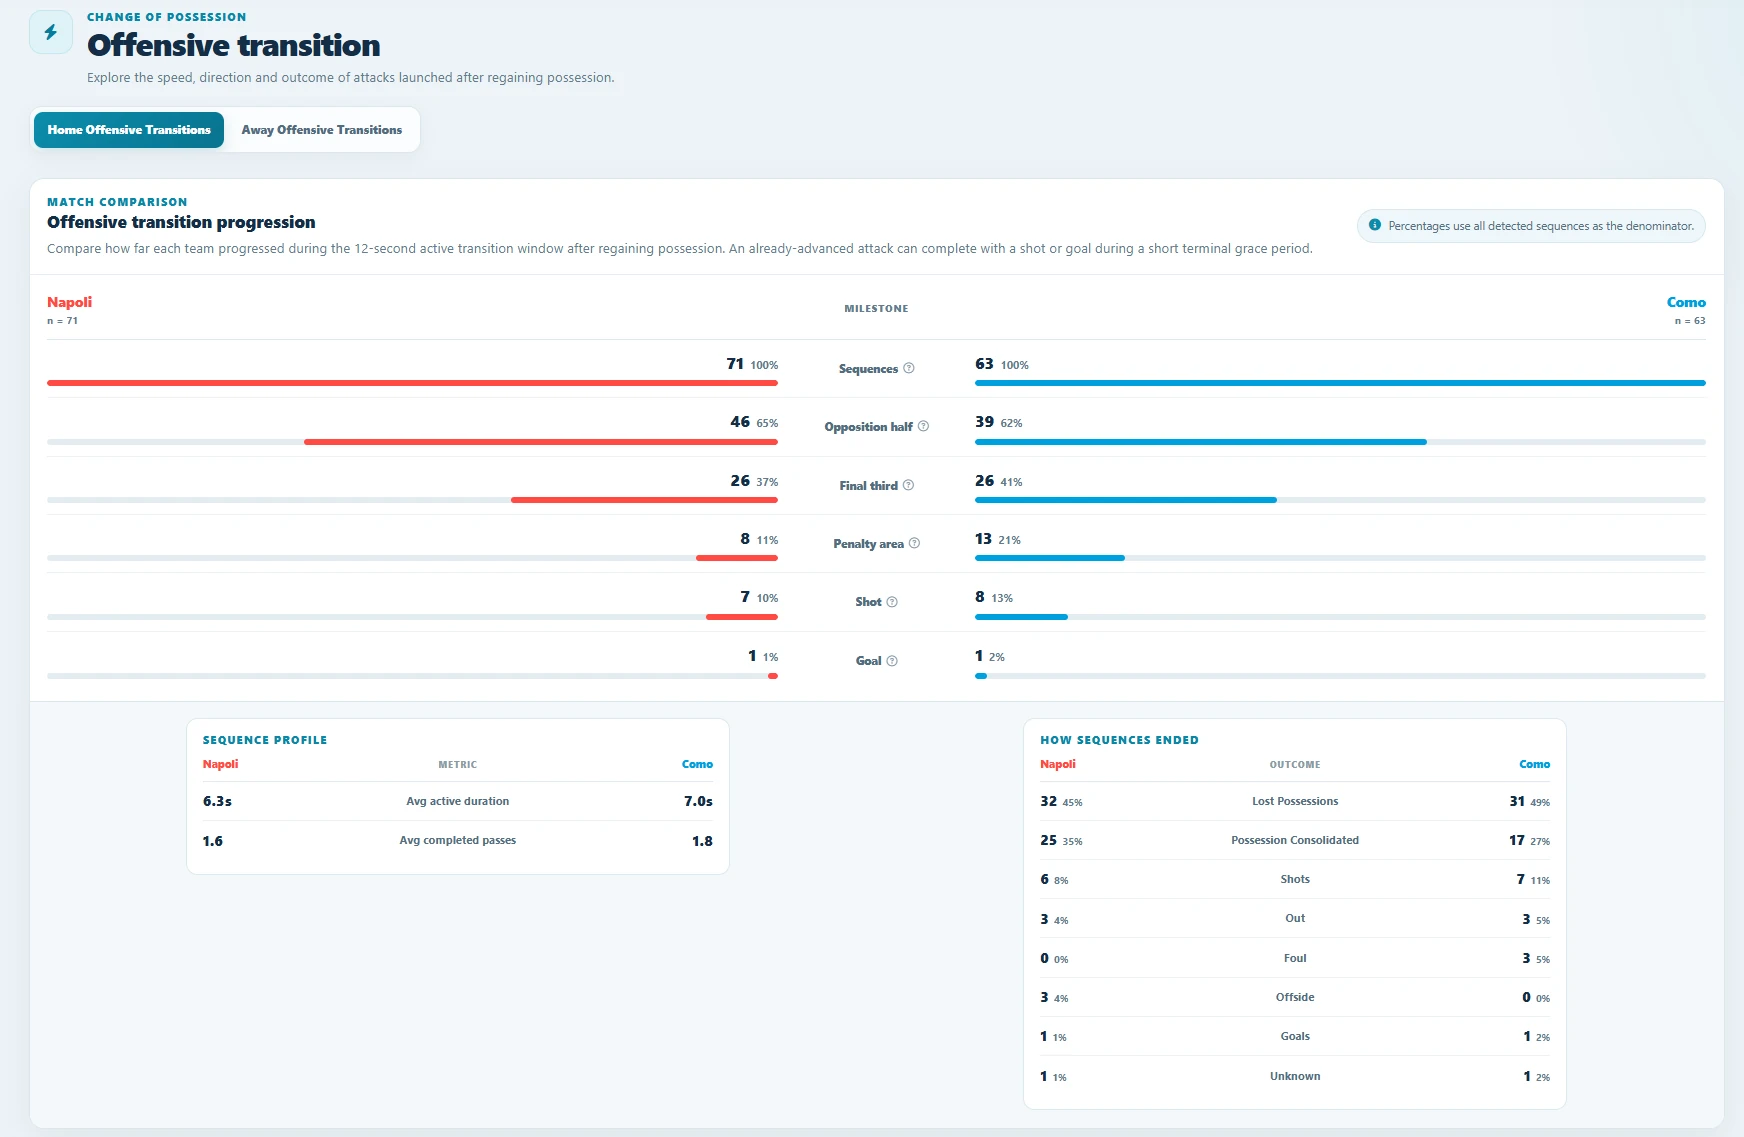The image size is (1744, 1137).
Task: Click Como's '1.8' completed passes value
Action: point(702,841)
